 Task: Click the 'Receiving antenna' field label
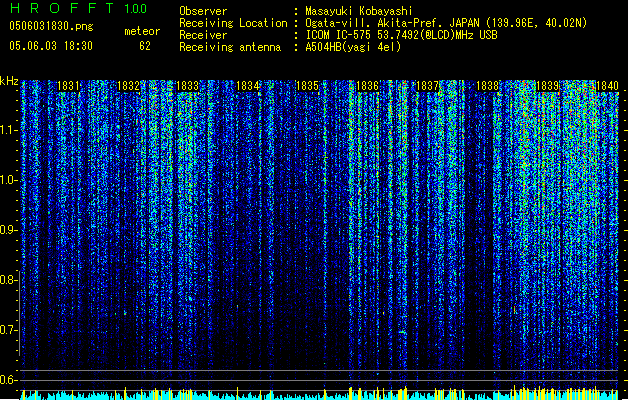[x=230, y=47]
